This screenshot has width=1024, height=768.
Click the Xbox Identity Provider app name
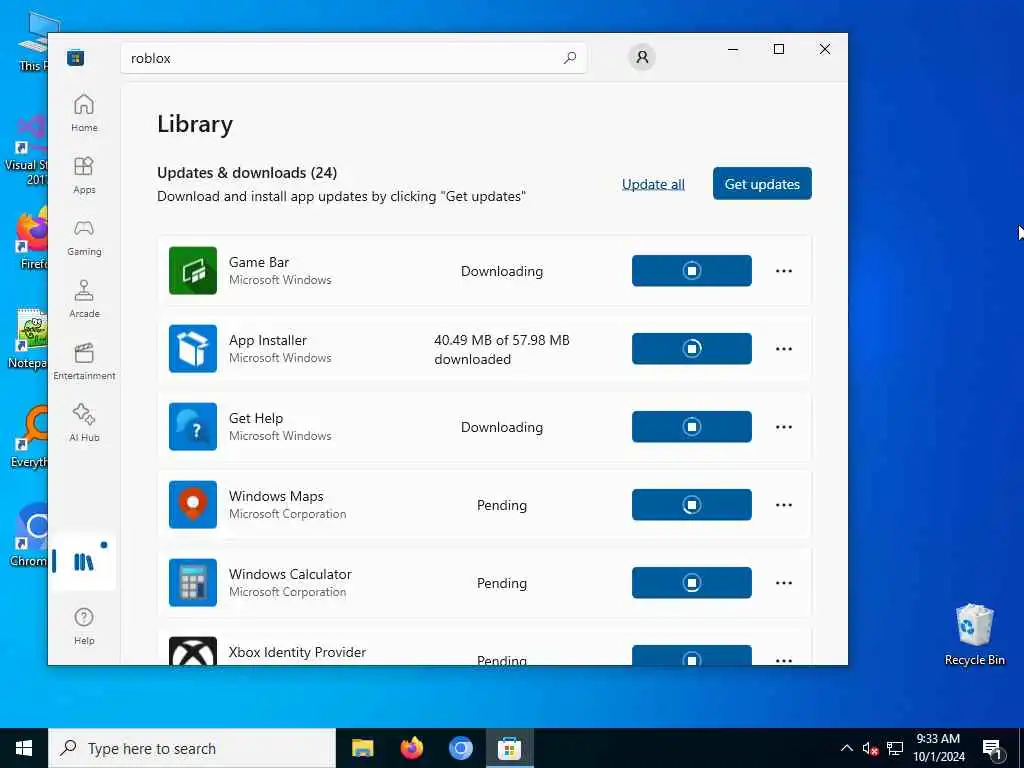click(297, 652)
